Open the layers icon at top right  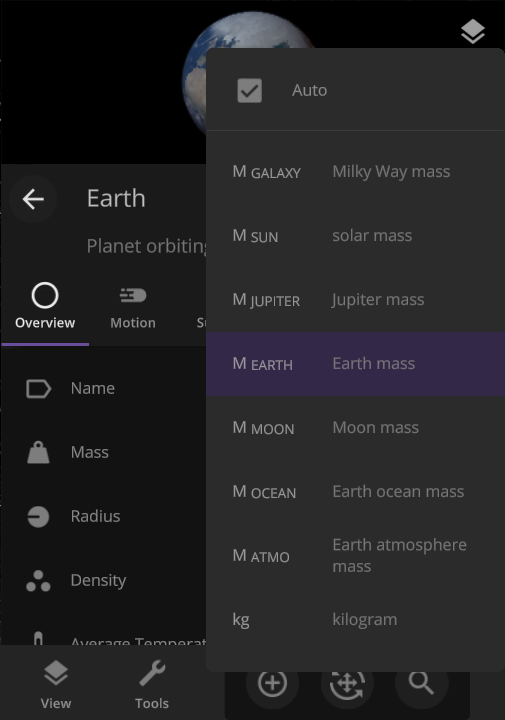click(x=472, y=31)
